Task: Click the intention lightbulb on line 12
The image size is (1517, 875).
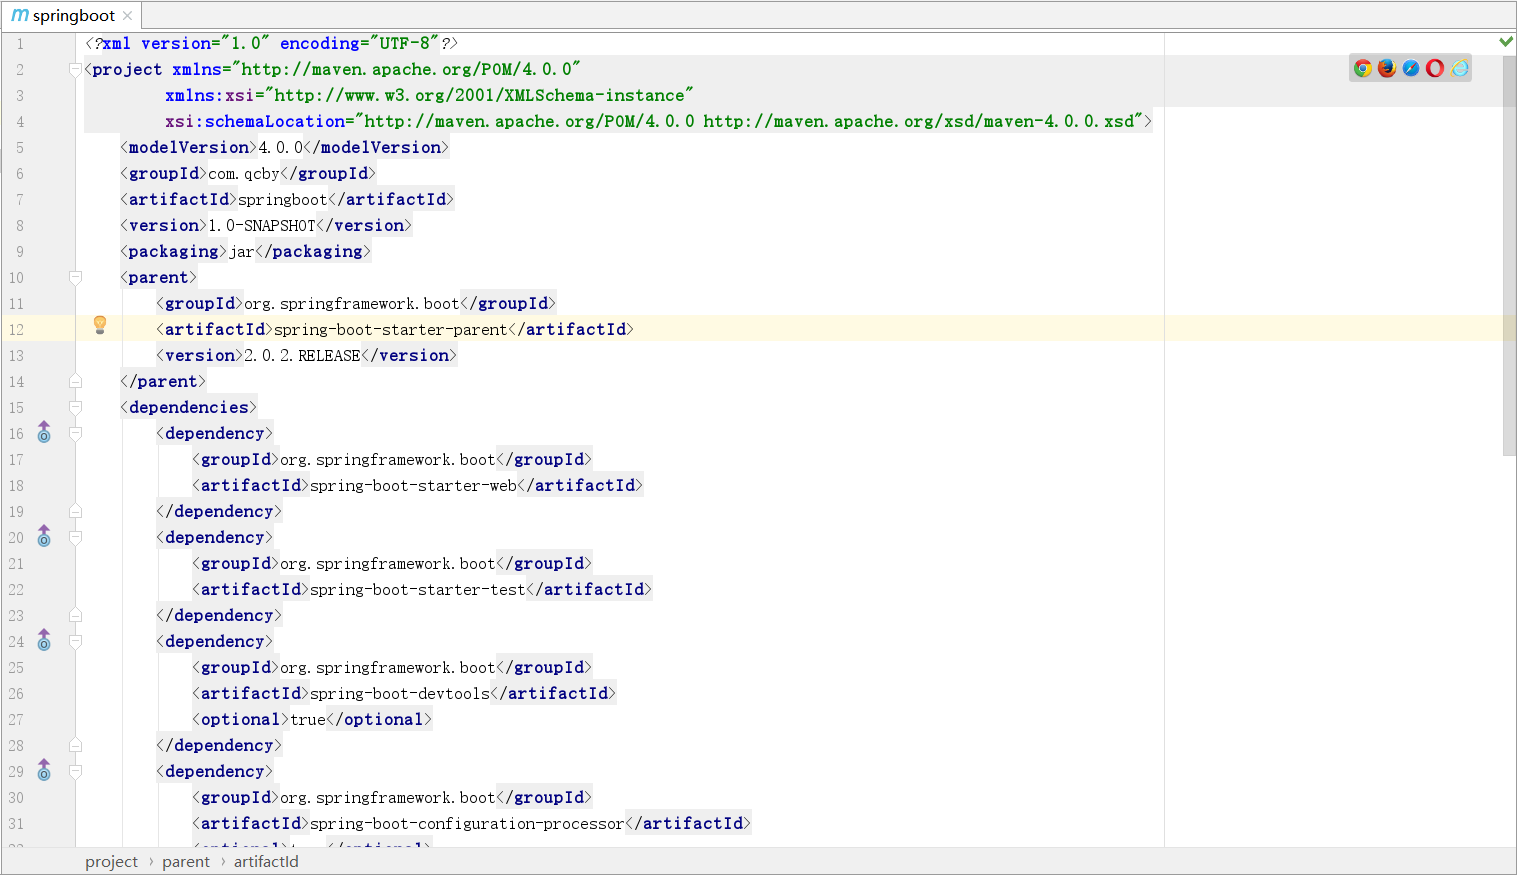Action: coord(100,325)
